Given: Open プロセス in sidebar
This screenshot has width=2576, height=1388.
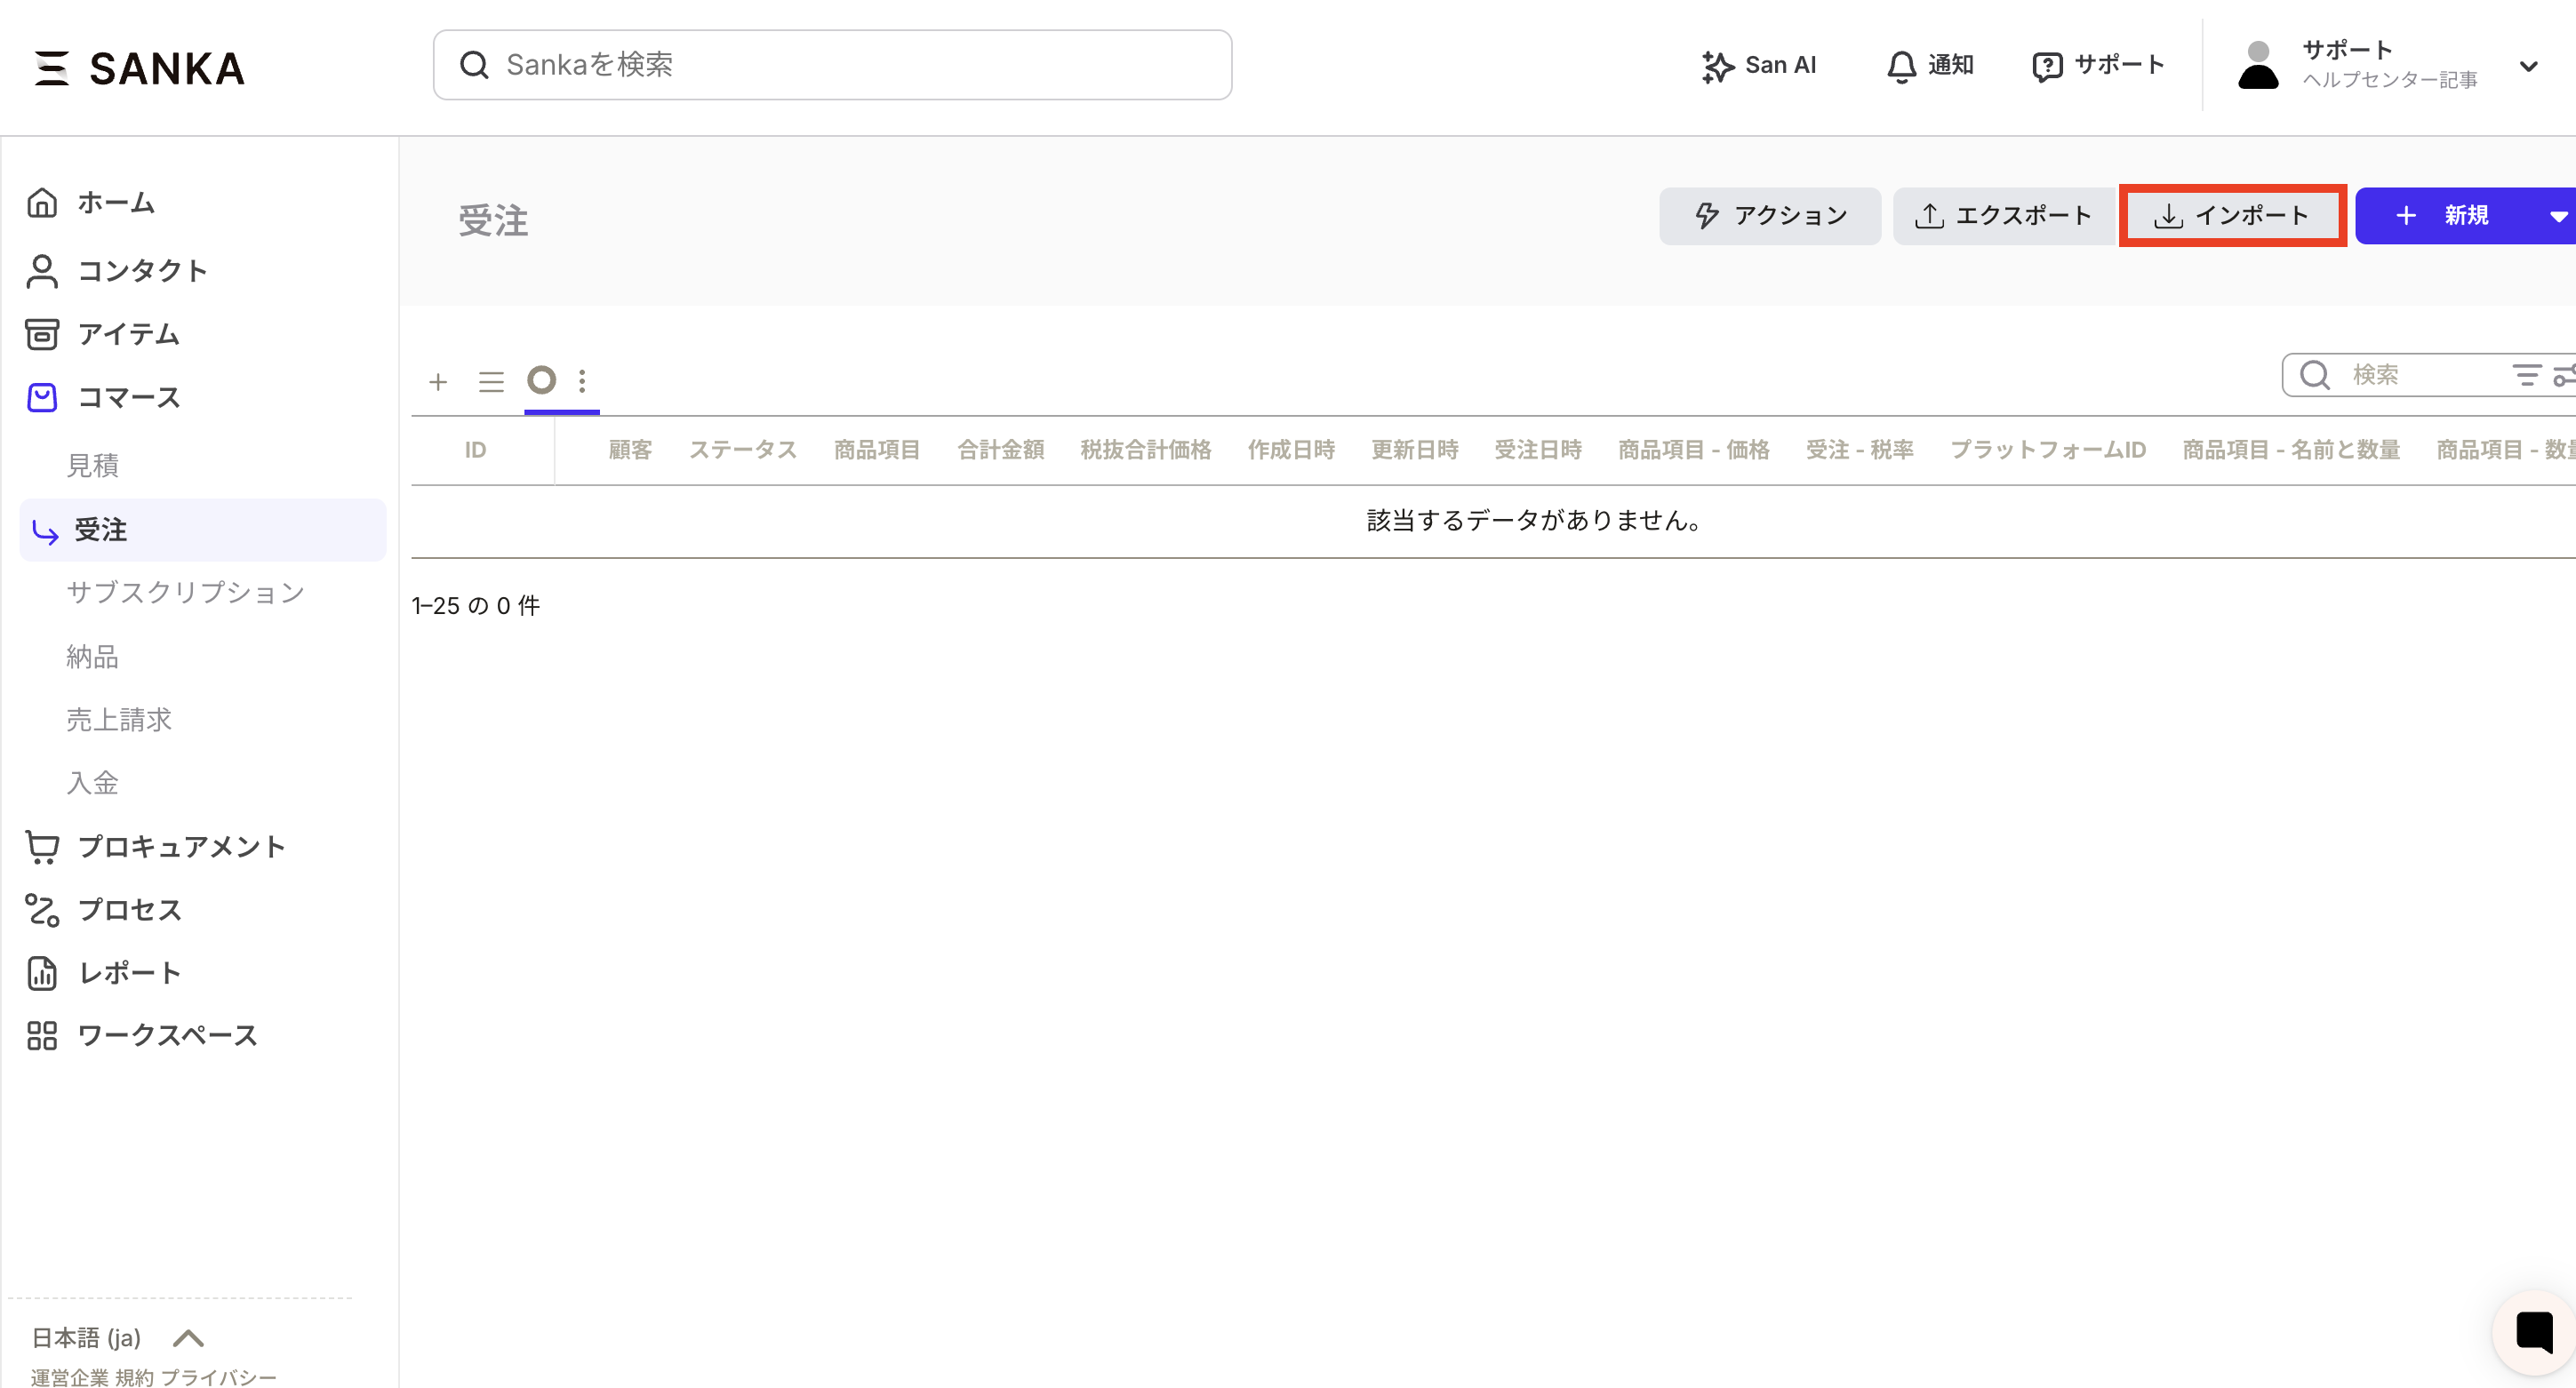Looking at the screenshot, I should (x=104, y=909).
